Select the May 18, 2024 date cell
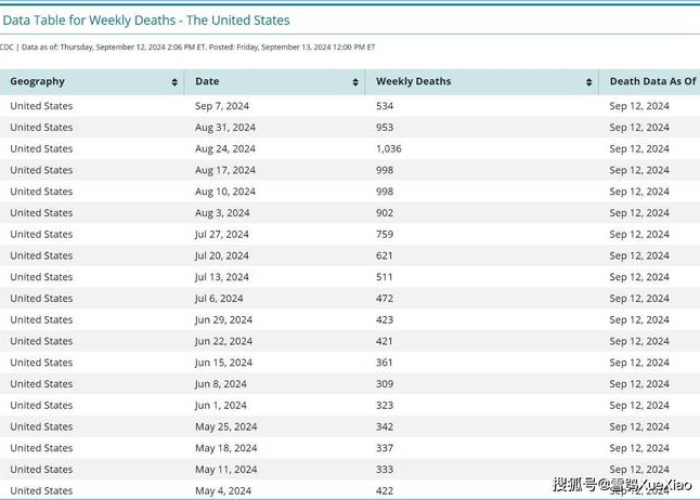The width and height of the screenshot is (700, 500). (x=226, y=449)
